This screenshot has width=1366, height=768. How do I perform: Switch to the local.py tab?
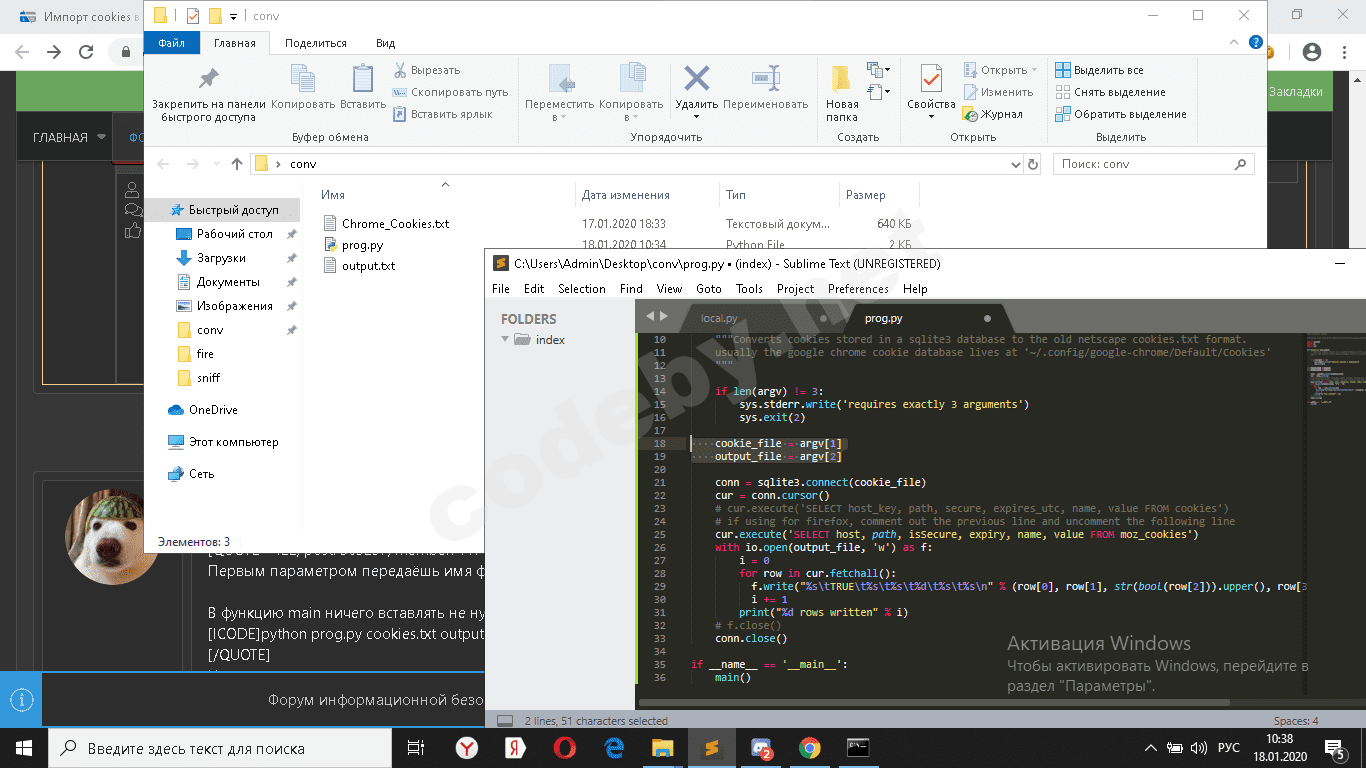719,318
